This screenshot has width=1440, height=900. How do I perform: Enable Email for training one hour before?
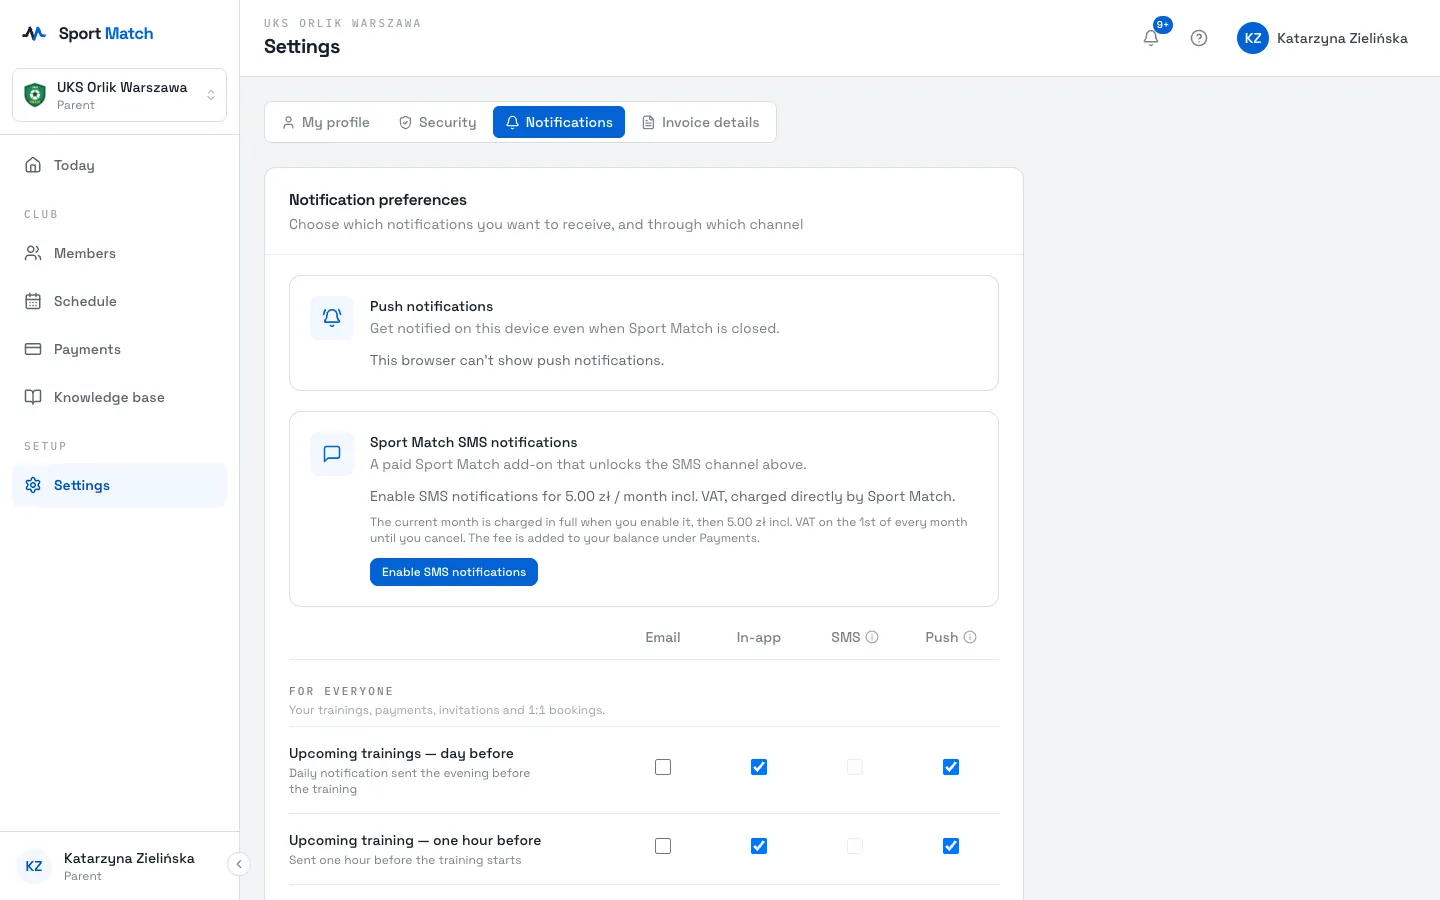point(663,846)
